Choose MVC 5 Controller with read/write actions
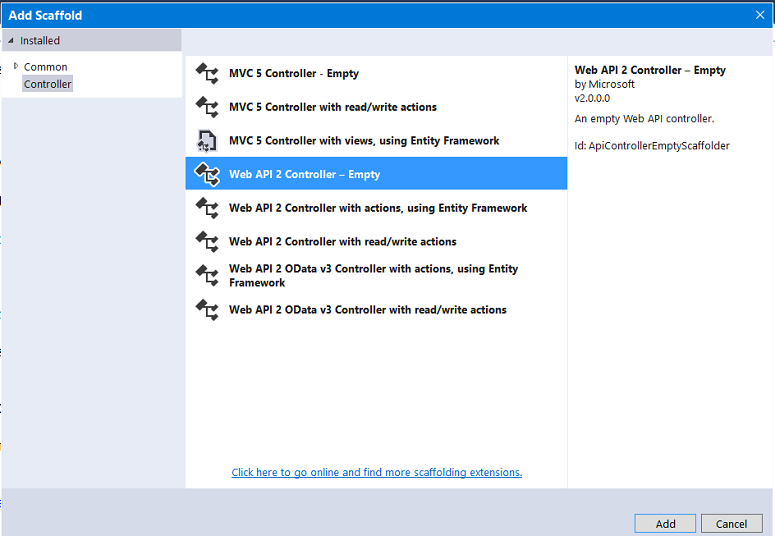775x536 pixels. tap(376, 107)
